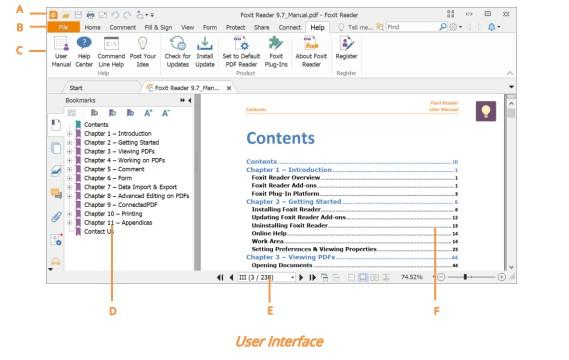Image resolution: width=569 pixels, height=360 pixels.
Task: Open the File menu
Action: (64, 27)
